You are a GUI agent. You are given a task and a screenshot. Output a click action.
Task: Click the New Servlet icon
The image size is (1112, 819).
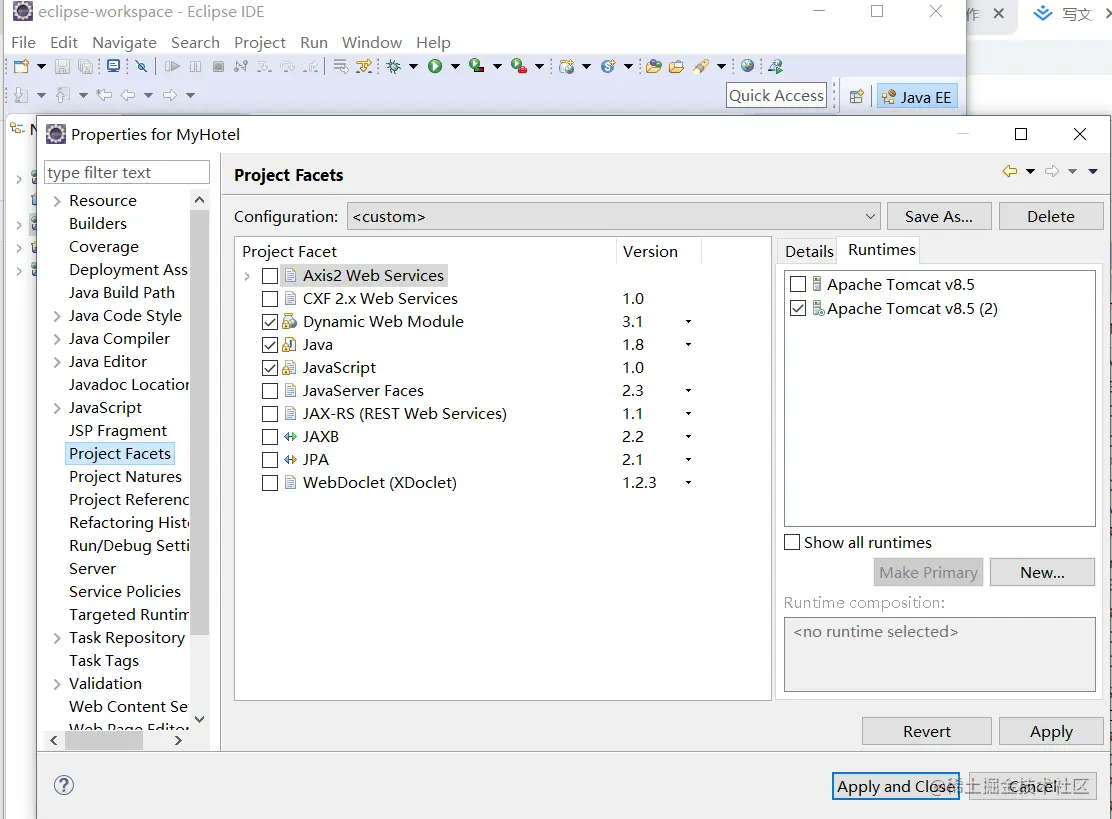pos(608,66)
